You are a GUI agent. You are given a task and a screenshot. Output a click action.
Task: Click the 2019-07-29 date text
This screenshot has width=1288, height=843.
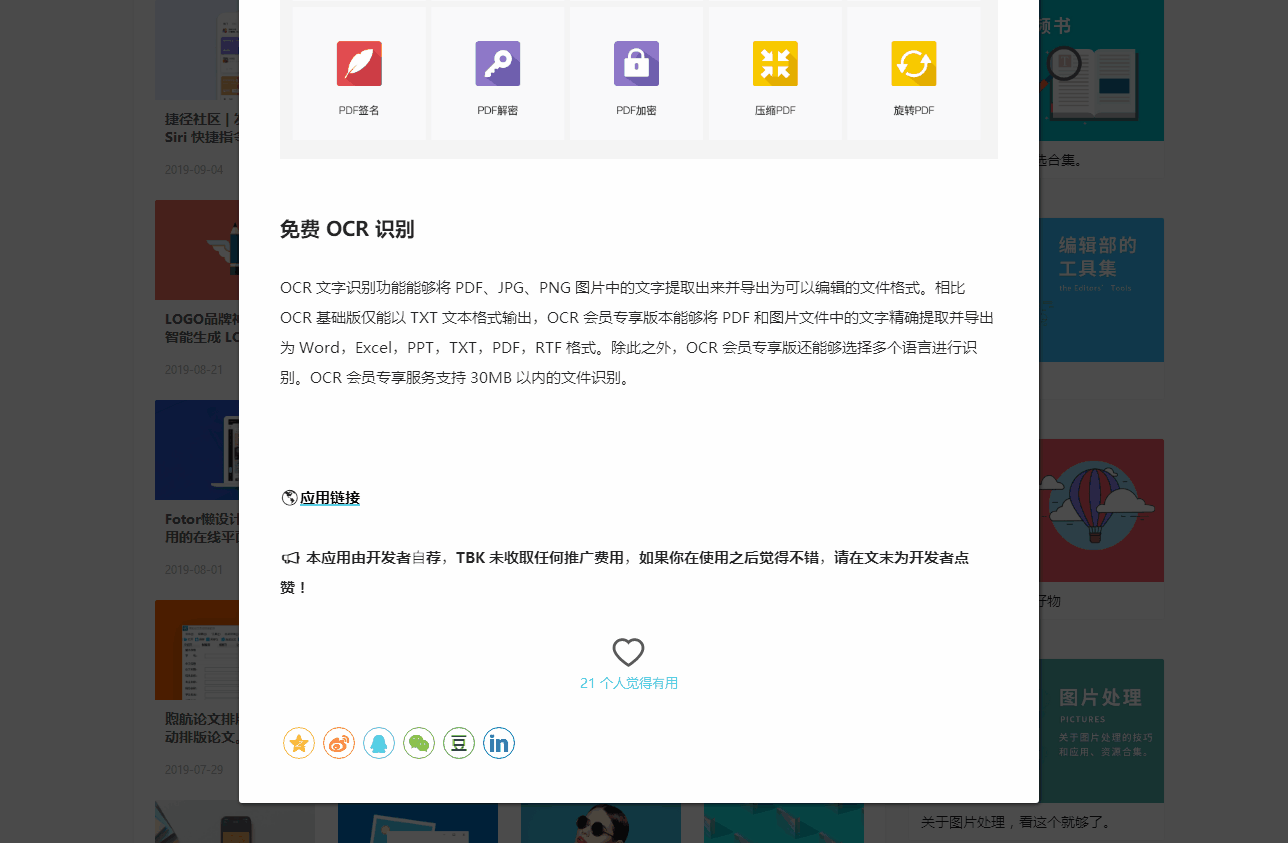(x=194, y=770)
